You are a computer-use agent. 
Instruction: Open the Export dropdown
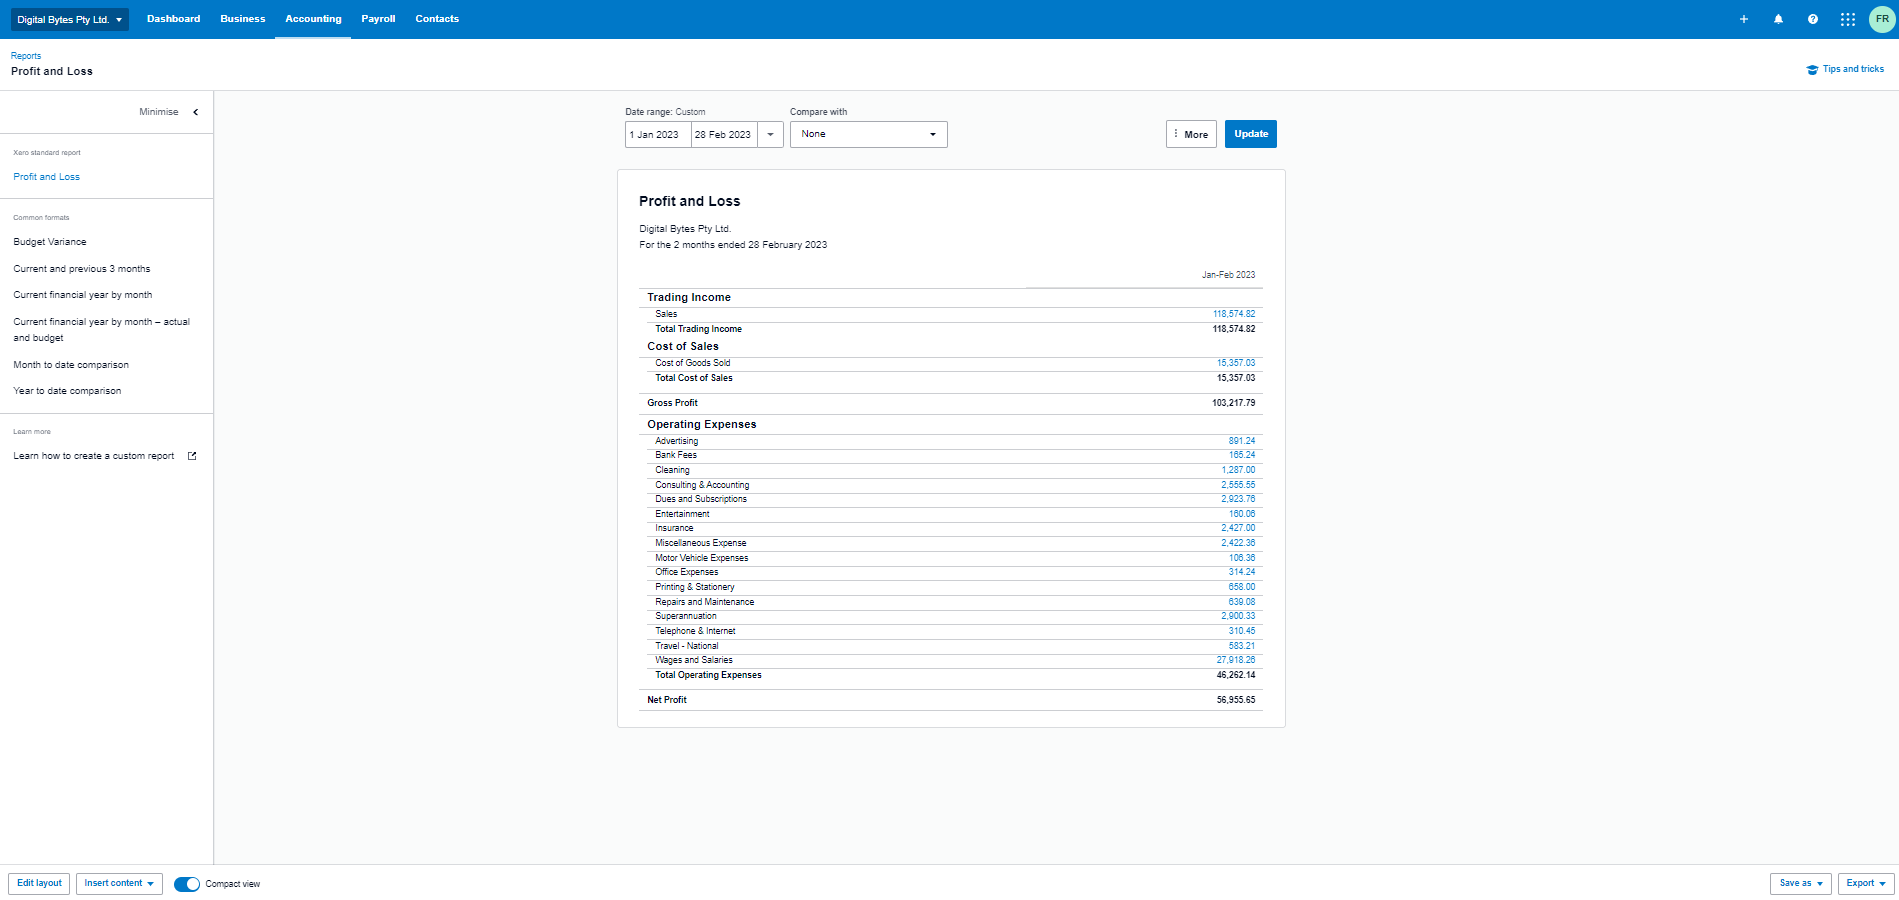coord(1866,884)
